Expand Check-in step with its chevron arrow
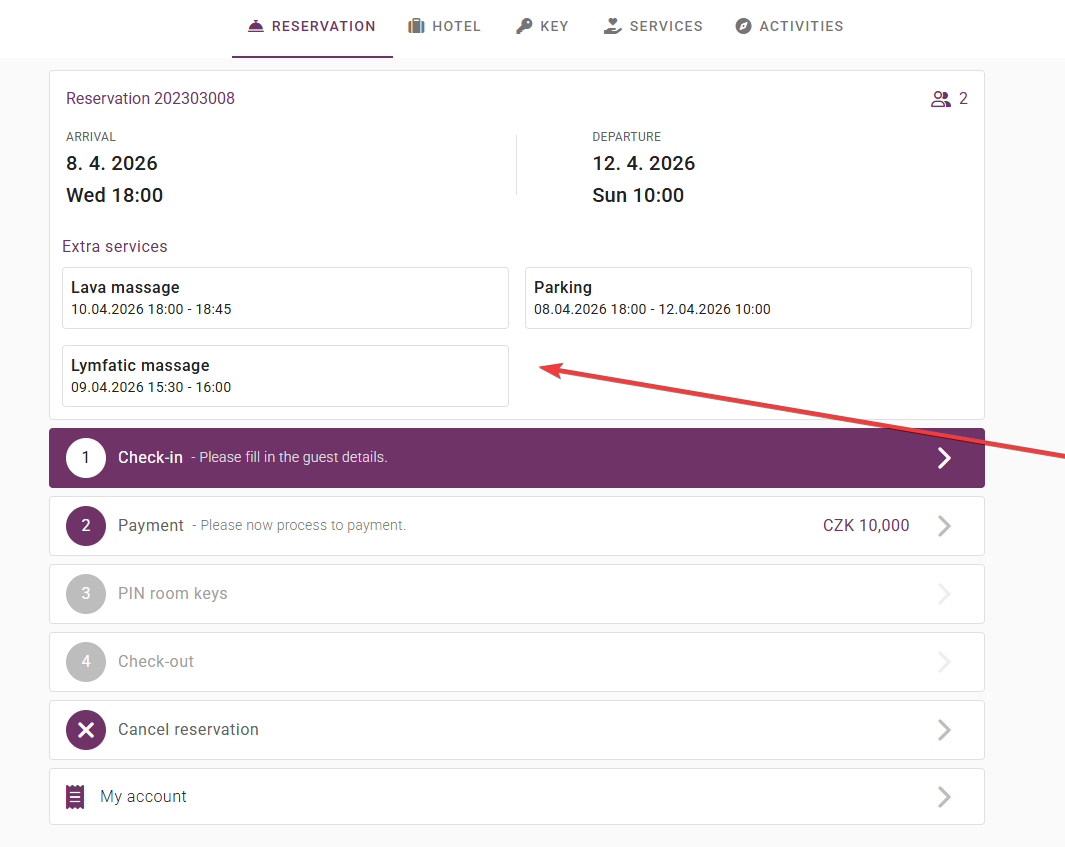The width and height of the screenshot is (1065, 847). point(943,458)
